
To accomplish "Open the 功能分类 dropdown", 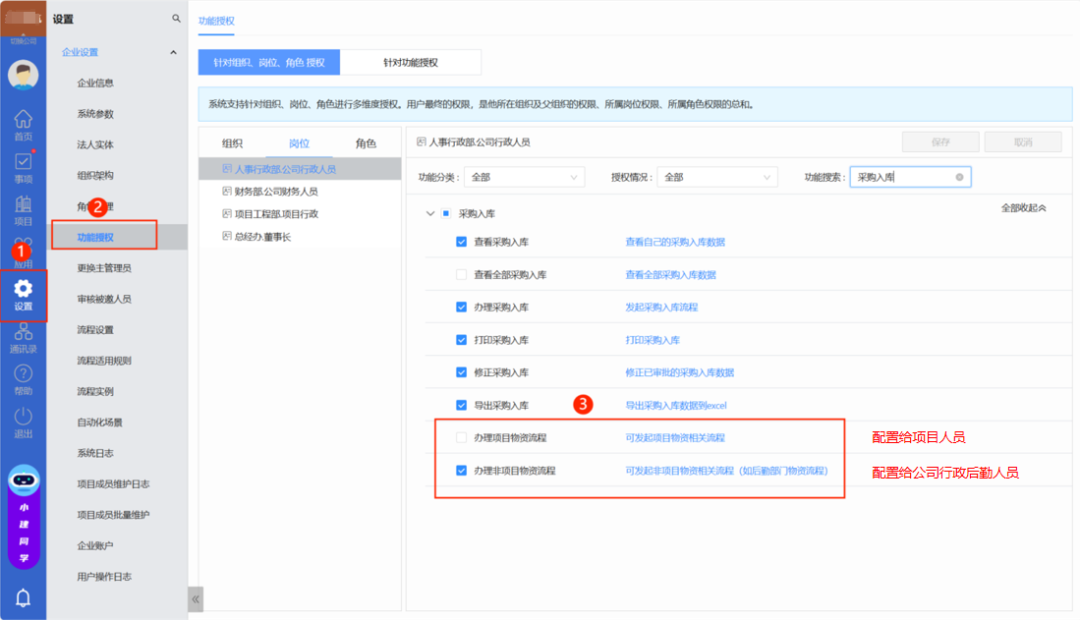I will (x=524, y=177).
